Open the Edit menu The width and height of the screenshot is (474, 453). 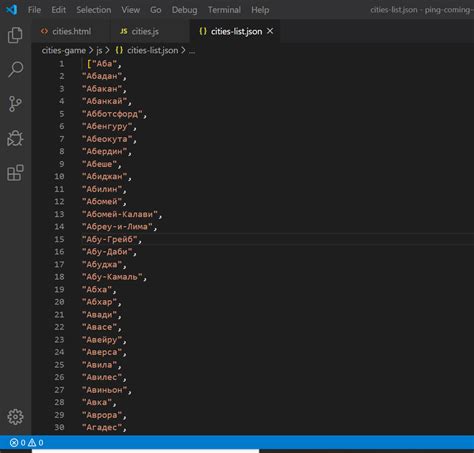coord(58,10)
